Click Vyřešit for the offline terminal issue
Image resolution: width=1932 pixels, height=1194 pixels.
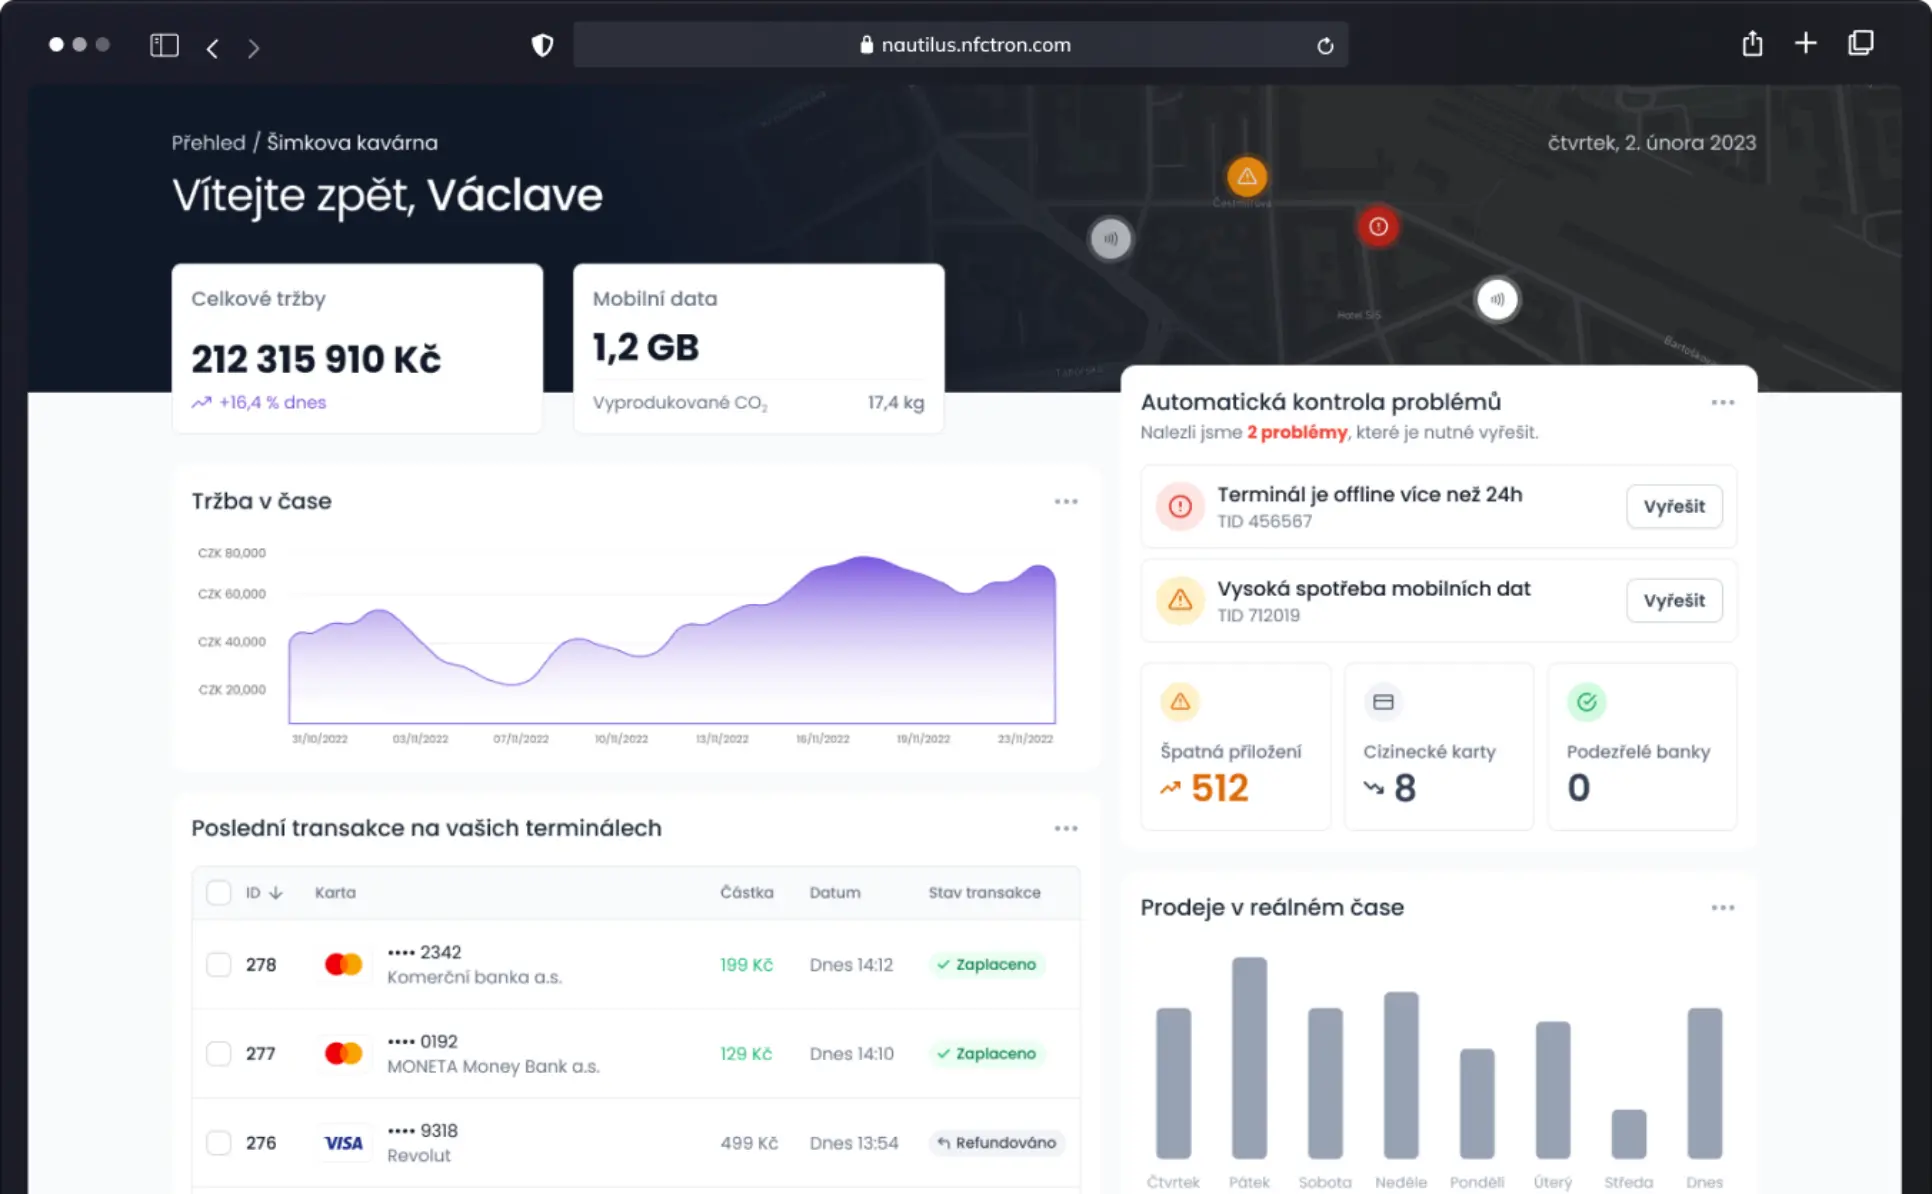1674,506
